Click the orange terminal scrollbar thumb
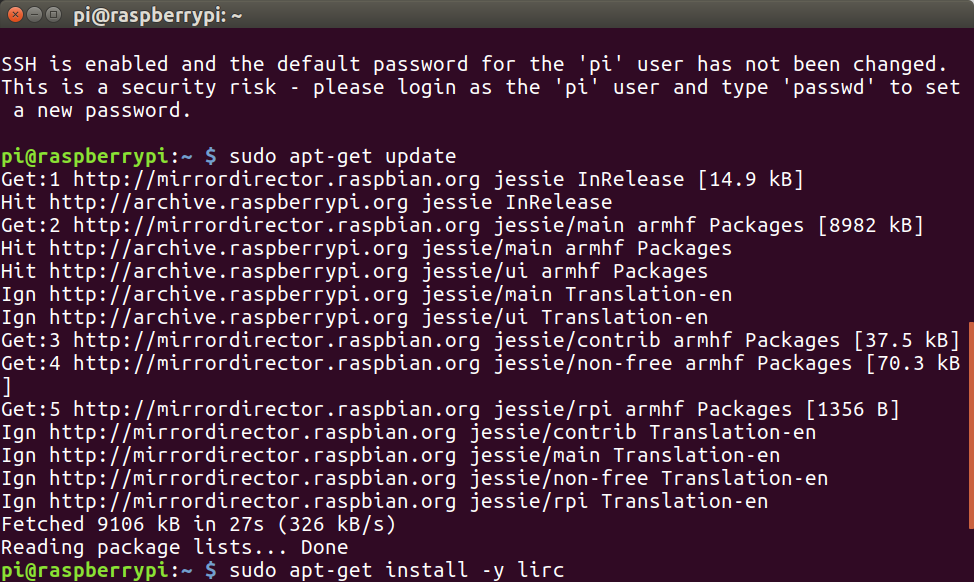Screen dimensions: 974x582 (970, 425)
